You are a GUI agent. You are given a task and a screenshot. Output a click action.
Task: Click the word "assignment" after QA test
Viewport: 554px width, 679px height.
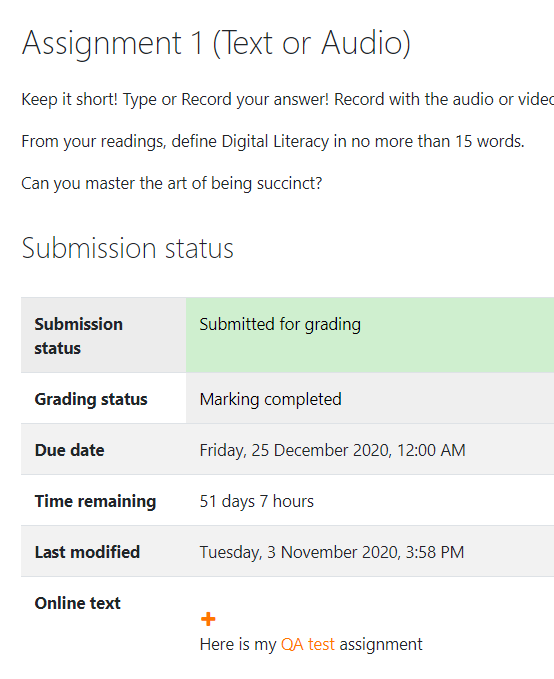(x=381, y=645)
